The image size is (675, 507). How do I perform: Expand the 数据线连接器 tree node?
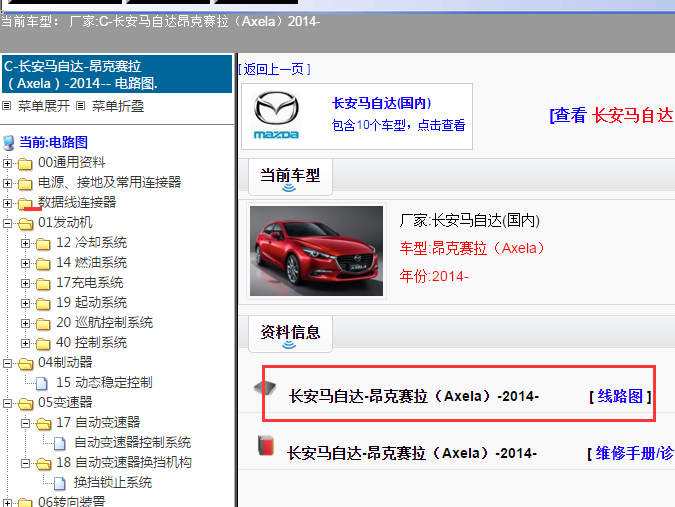click(7, 203)
